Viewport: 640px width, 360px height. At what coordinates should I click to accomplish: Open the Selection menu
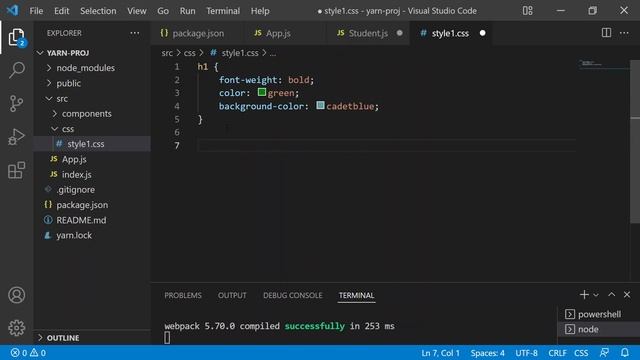[x=98, y=11]
